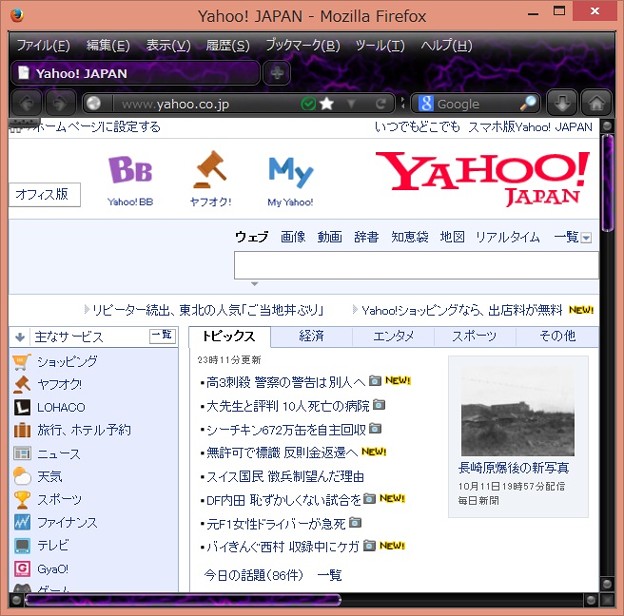The height and width of the screenshot is (616, 624).
Task: Expand the 一覧 search category dropdown
Action: (586, 238)
